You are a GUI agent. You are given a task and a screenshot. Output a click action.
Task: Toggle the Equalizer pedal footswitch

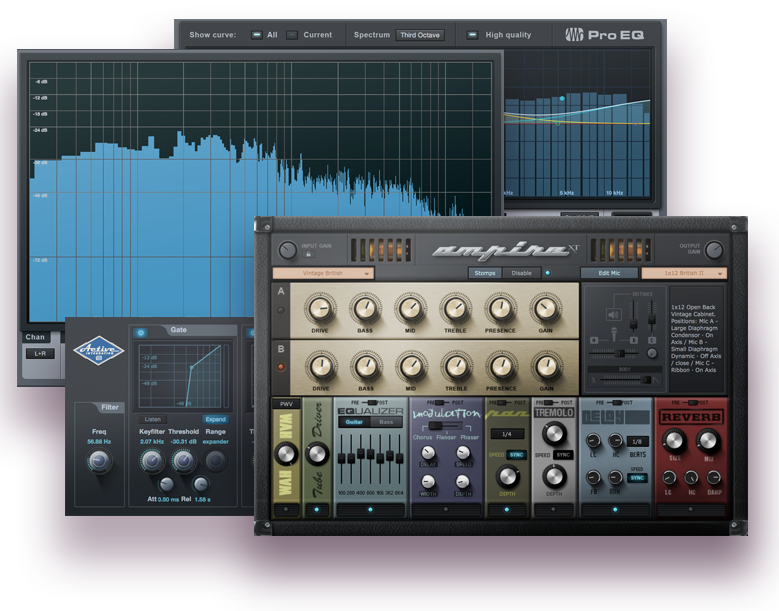pyautogui.click(x=370, y=510)
